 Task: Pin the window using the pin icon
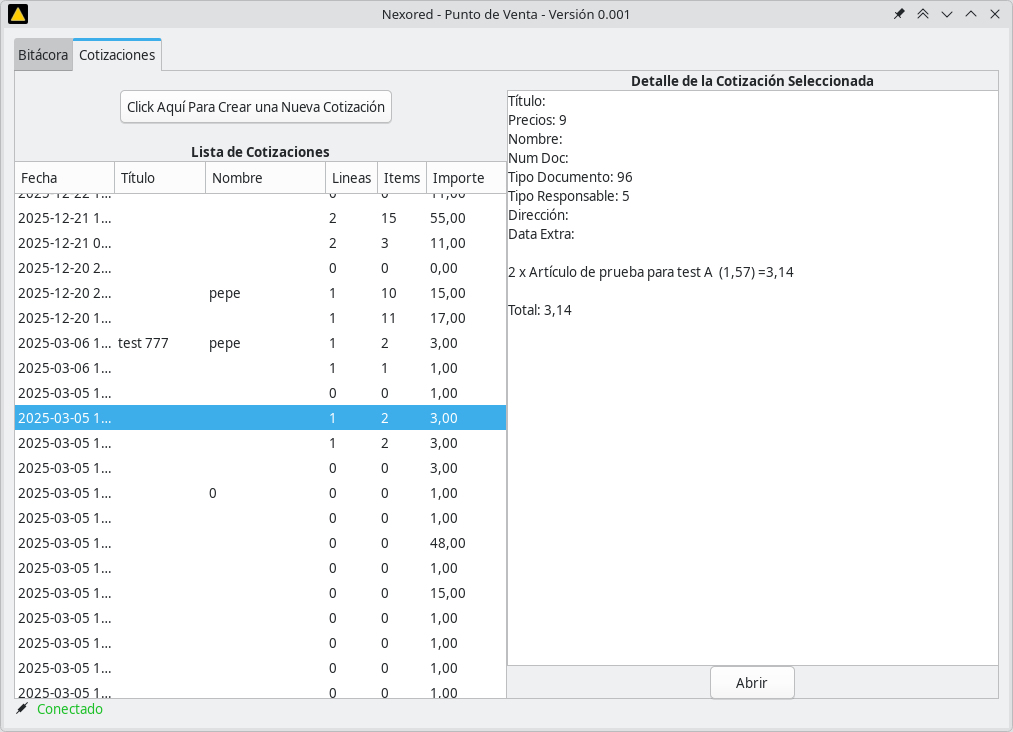point(899,14)
